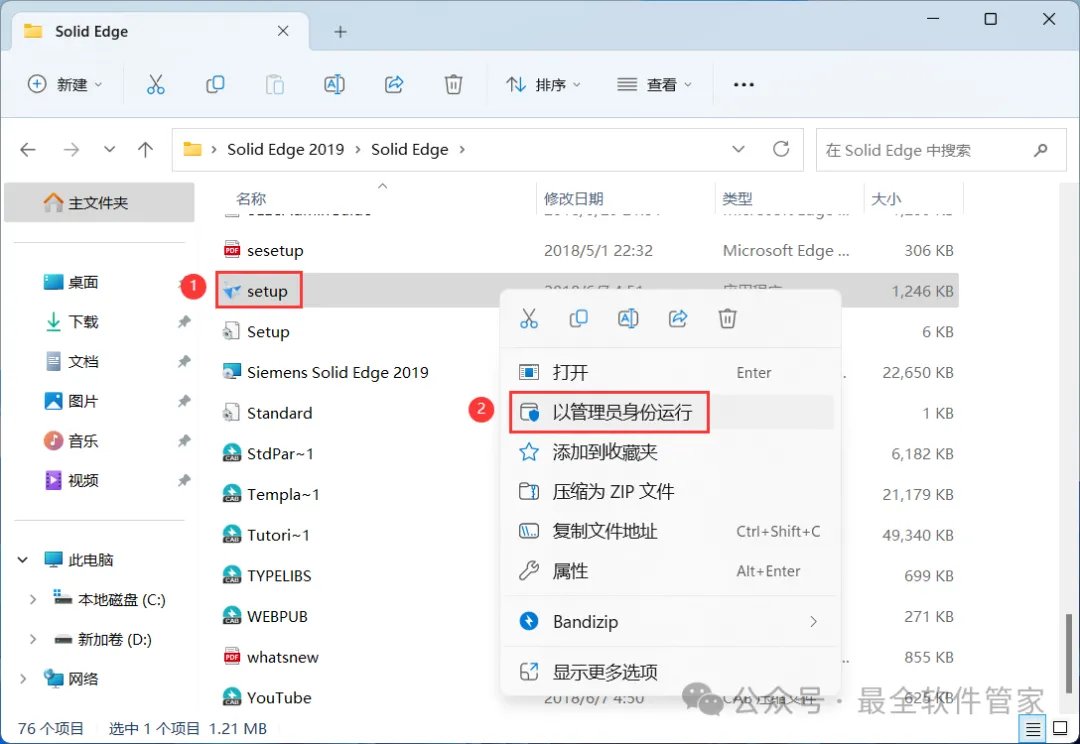The height and width of the screenshot is (744, 1080).
Task: Open recent locations dropdown arrow
Action: coord(110,149)
